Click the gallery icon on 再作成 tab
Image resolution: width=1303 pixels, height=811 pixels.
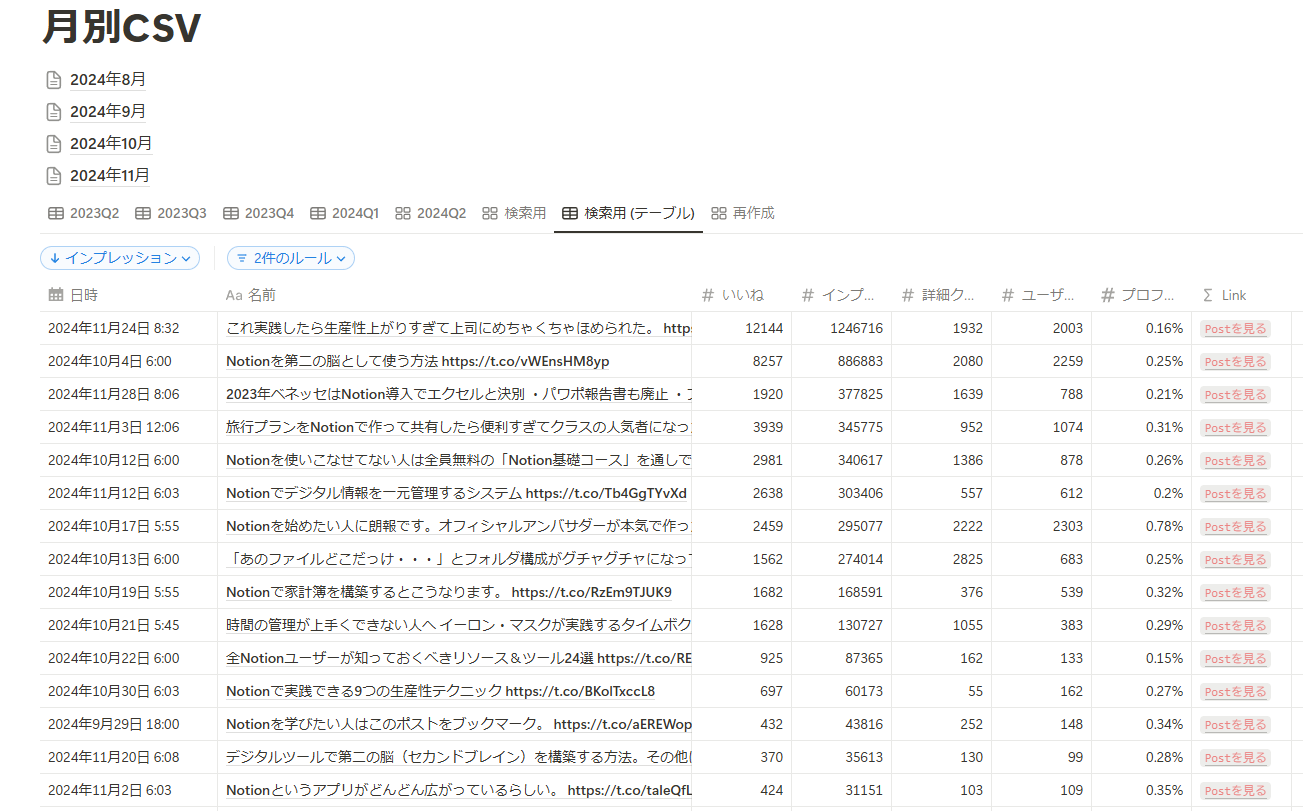click(x=718, y=213)
